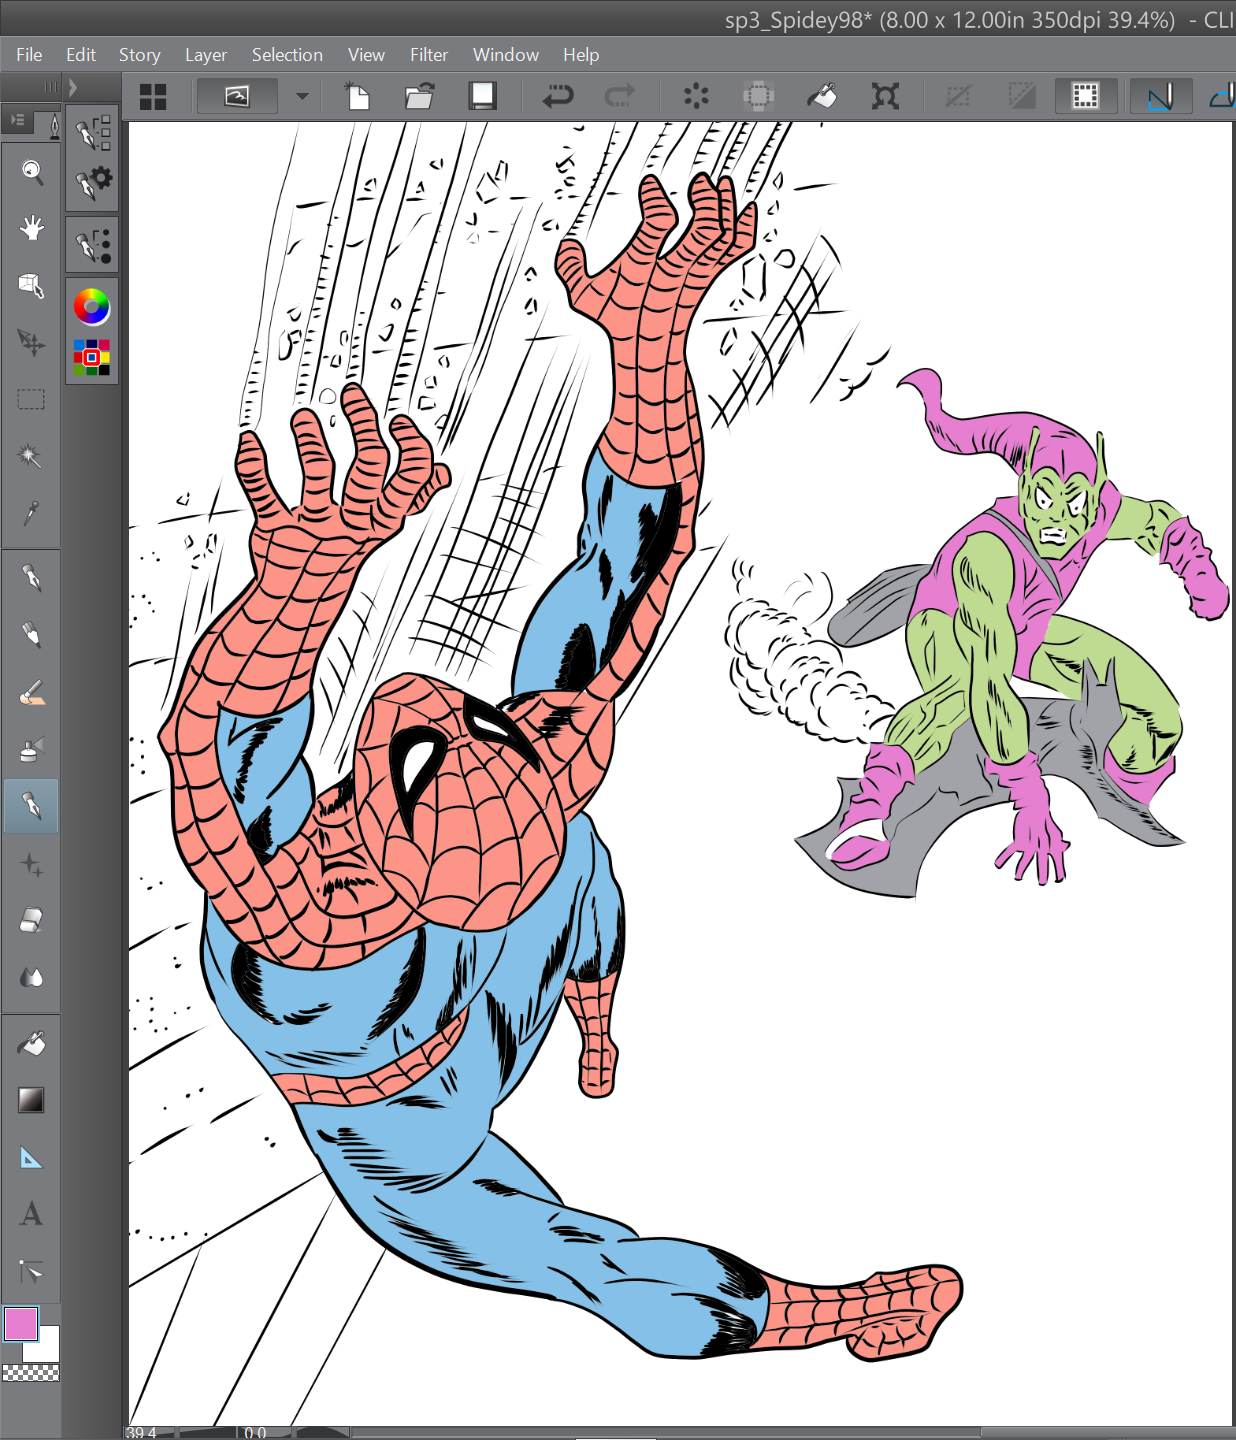Viewport: 1236px width, 1440px height.
Task: Open the Sub Tool palette icon
Action: click(93, 132)
